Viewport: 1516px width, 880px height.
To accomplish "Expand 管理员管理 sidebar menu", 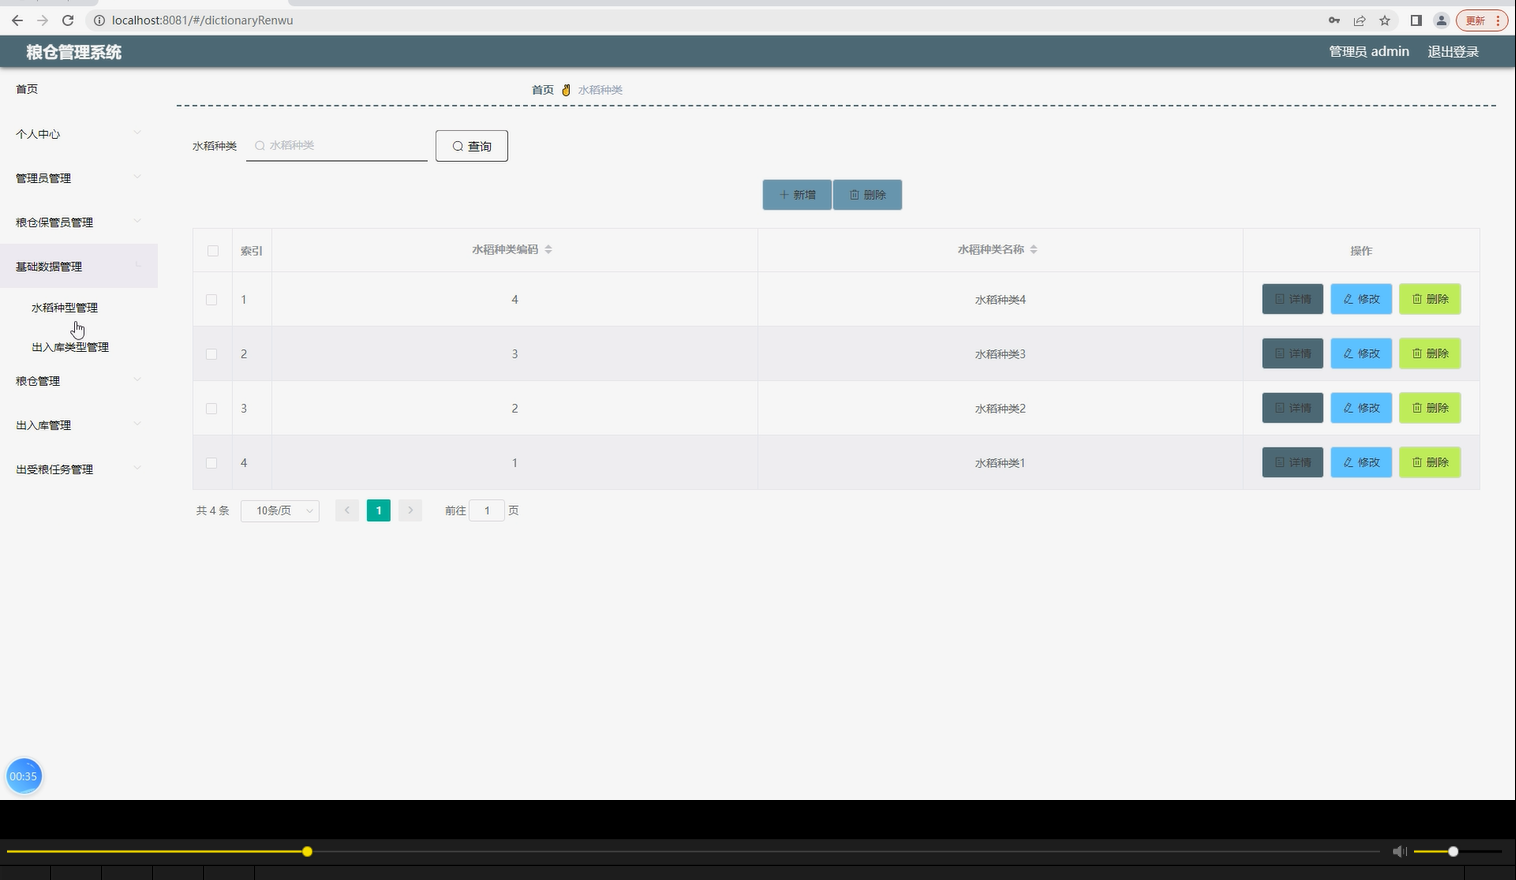I will pyautogui.click(x=79, y=178).
